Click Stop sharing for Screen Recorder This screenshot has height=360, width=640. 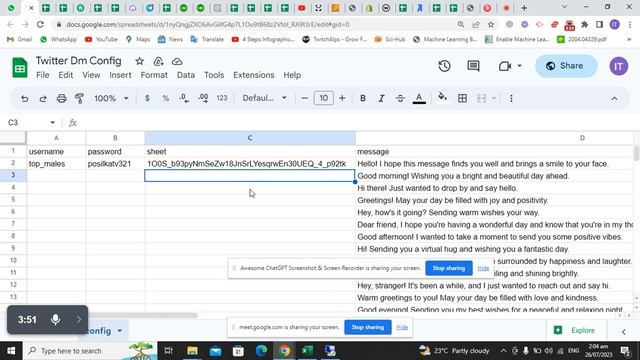449,268
